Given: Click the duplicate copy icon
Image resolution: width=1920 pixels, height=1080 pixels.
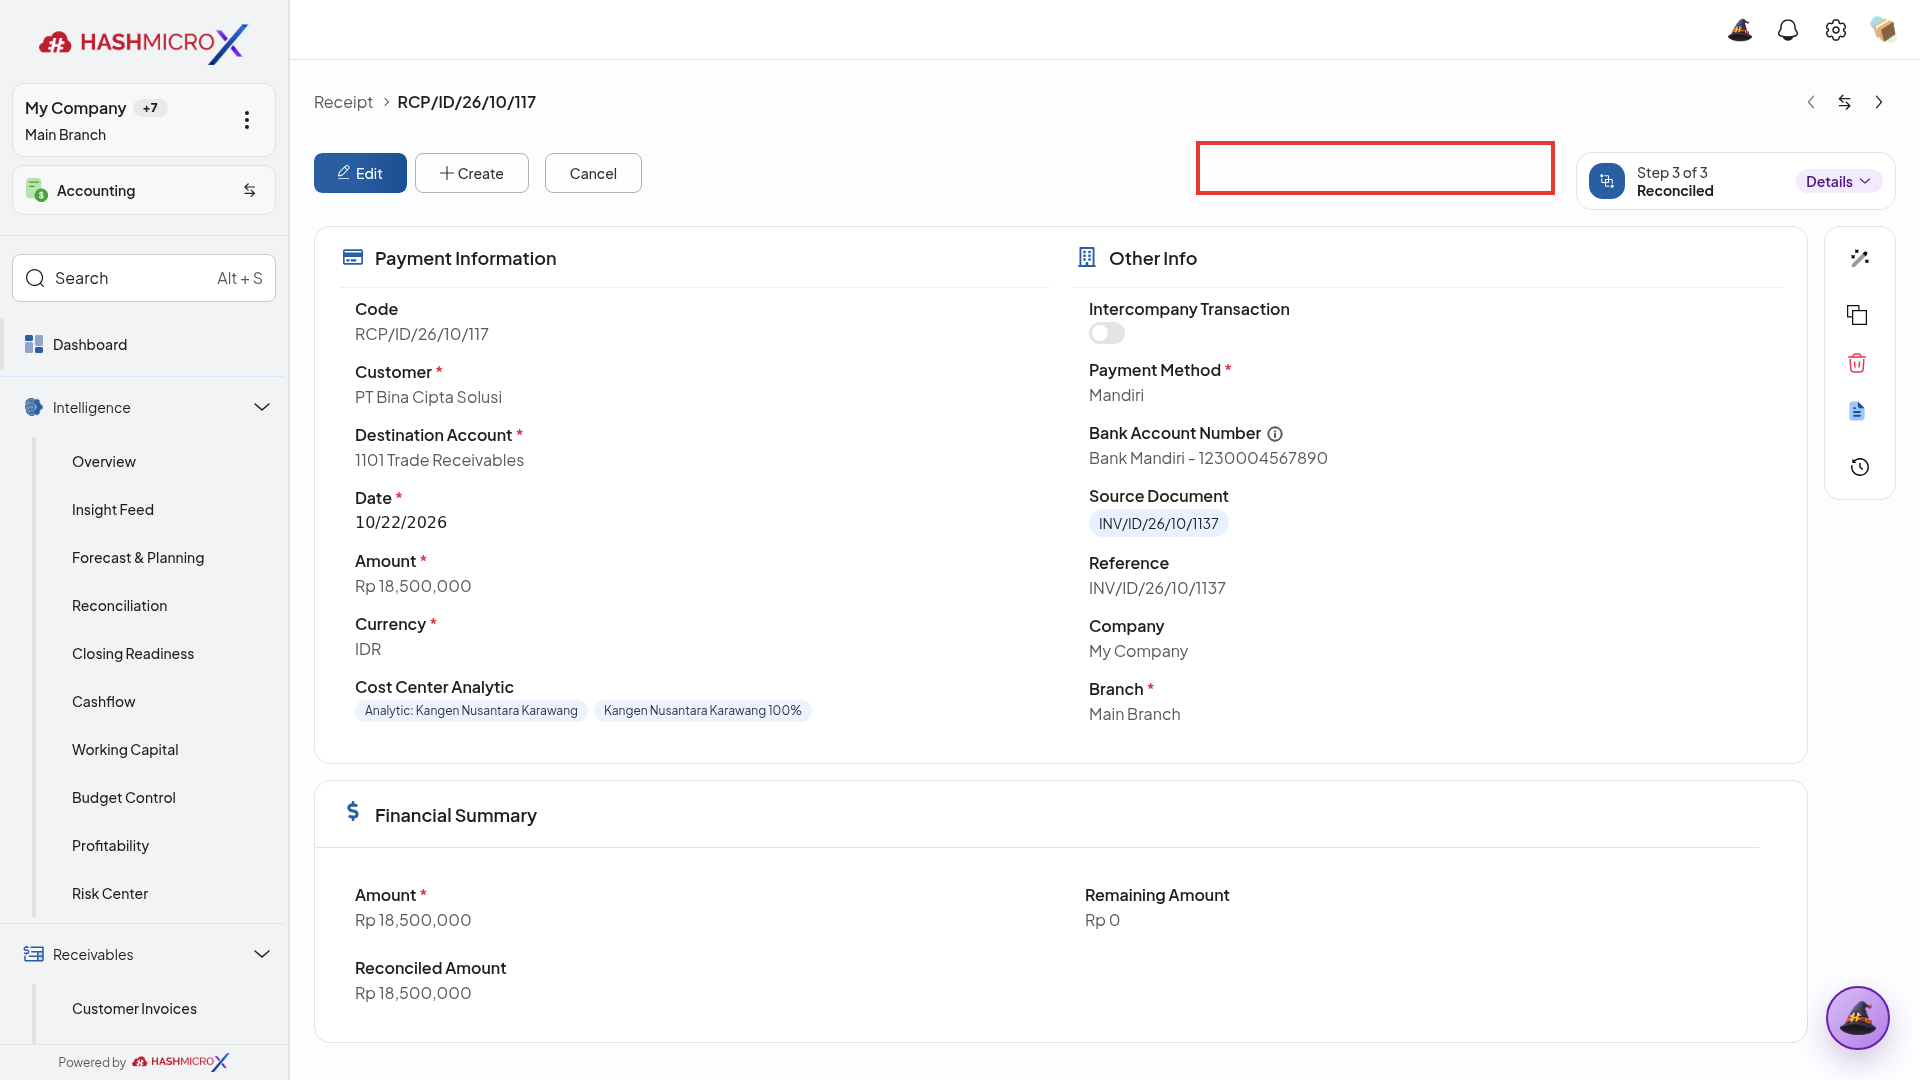Looking at the screenshot, I should [1857, 315].
